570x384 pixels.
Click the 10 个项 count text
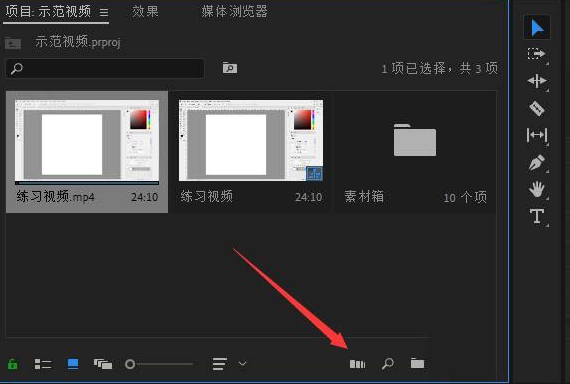465,197
